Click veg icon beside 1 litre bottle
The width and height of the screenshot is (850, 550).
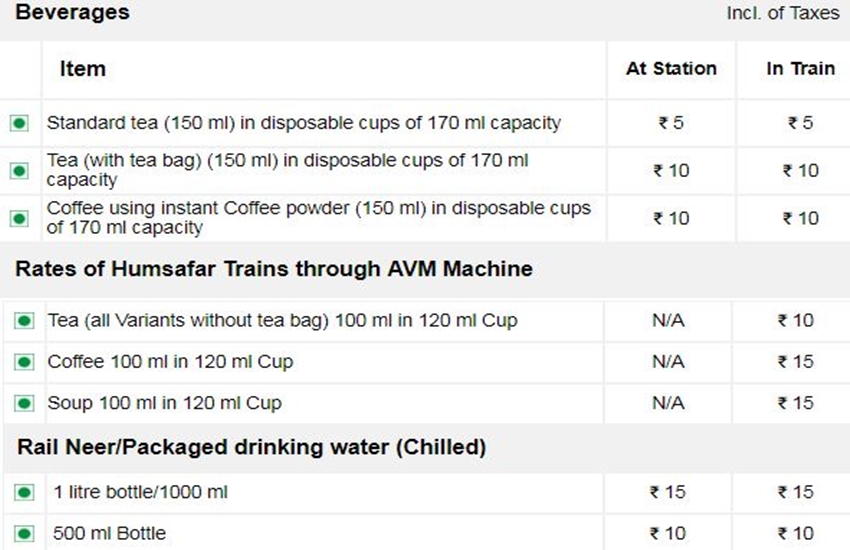24,492
